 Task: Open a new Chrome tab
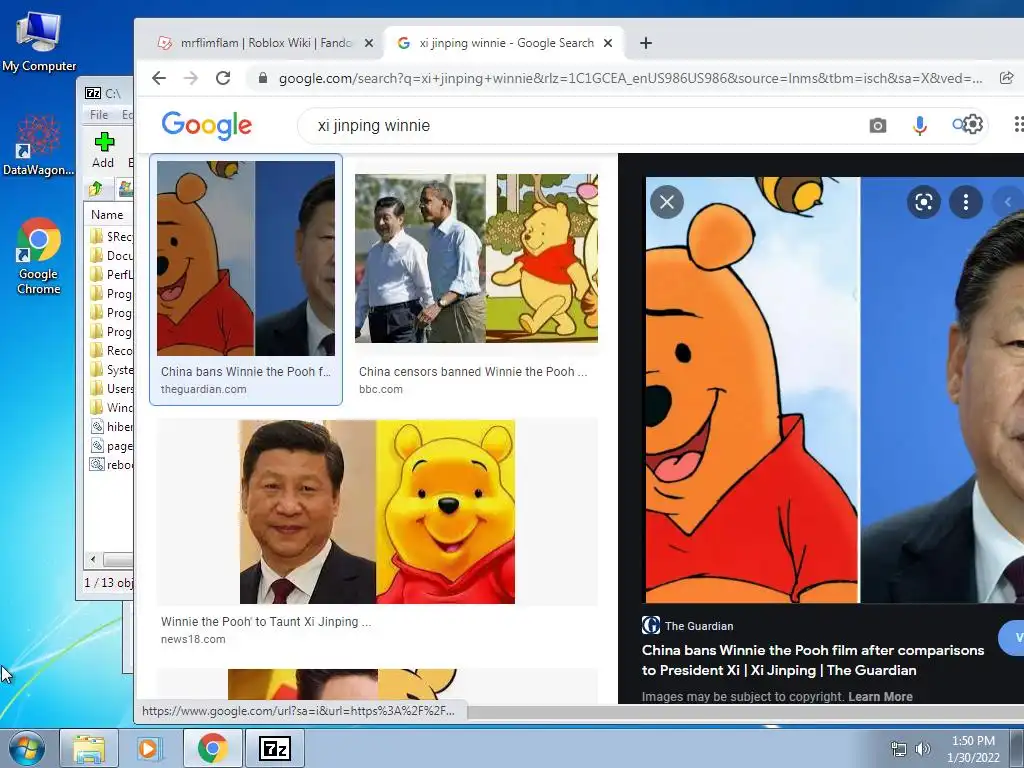(x=646, y=43)
